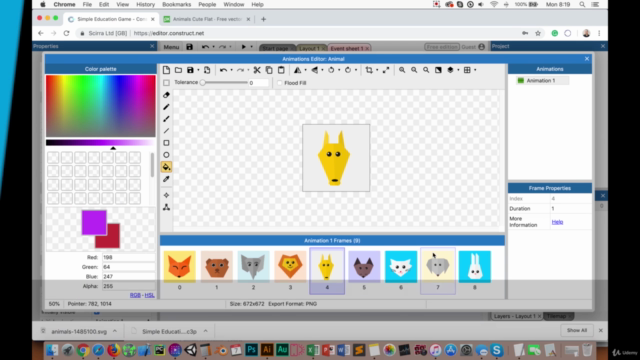Screen dimensions: 640x360
Task: Open the Flip options dropdown arrow
Action: coord(322,70)
